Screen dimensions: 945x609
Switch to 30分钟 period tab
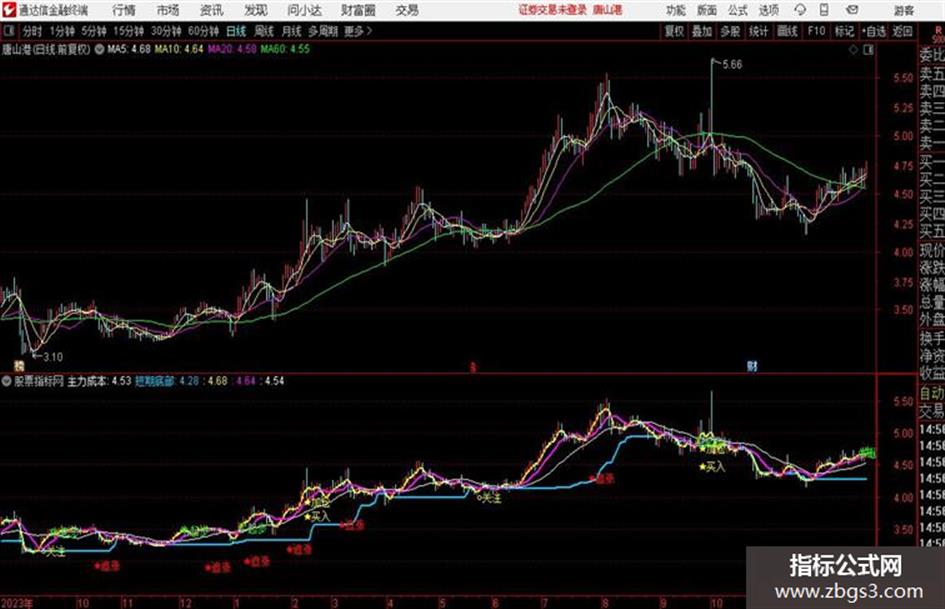pyautogui.click(x=166, y=31)
